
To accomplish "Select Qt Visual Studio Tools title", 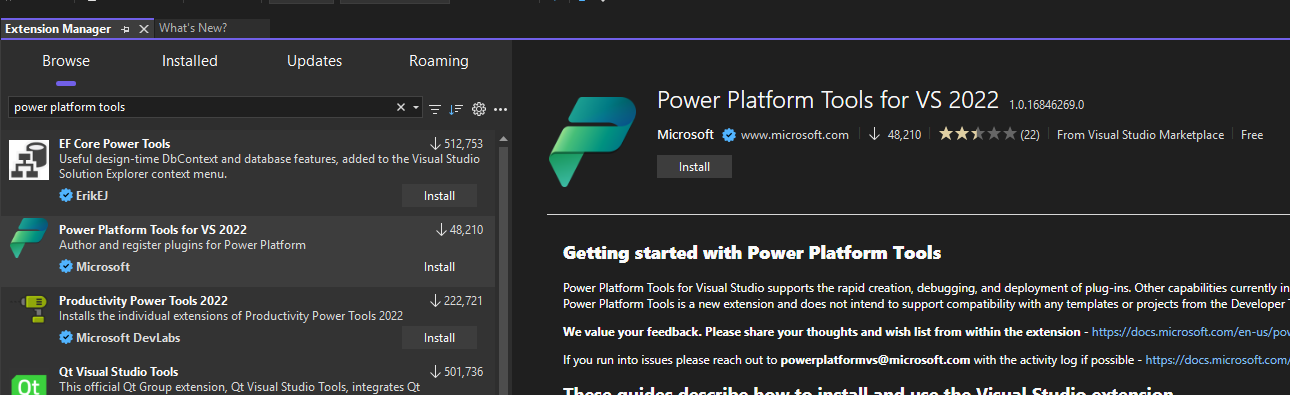I will pyautogui.click(x=119, y=372).
